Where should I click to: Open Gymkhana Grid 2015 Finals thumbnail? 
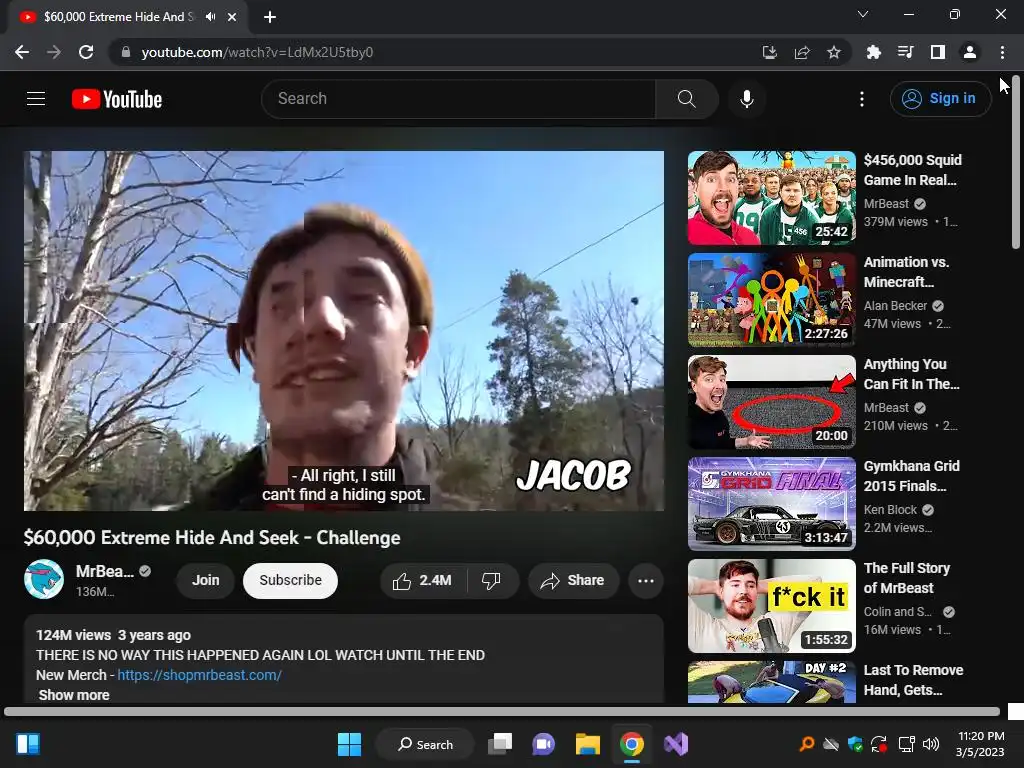click(x=772, y=504)
